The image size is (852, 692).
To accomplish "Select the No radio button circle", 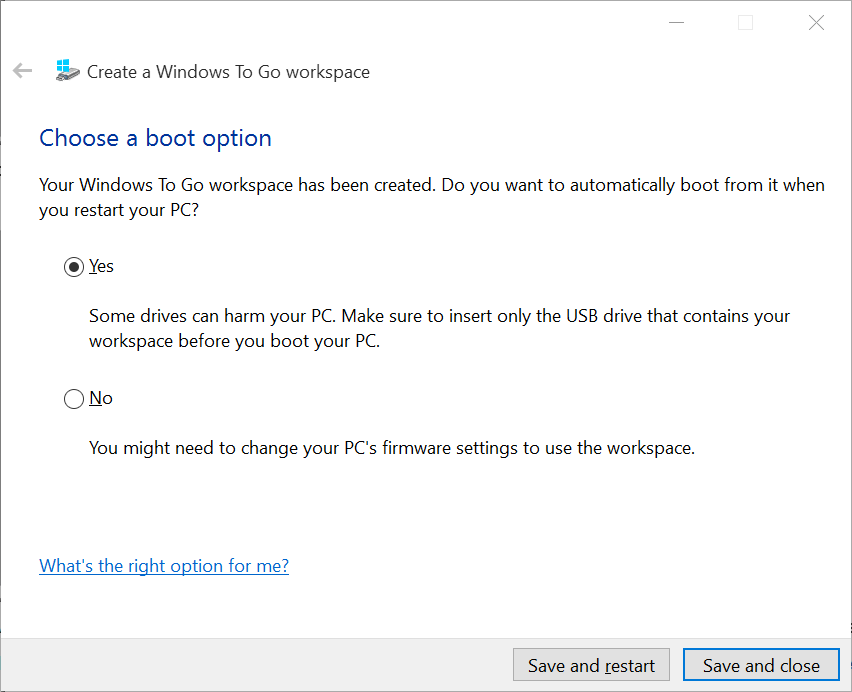I will tap(74, 399).
